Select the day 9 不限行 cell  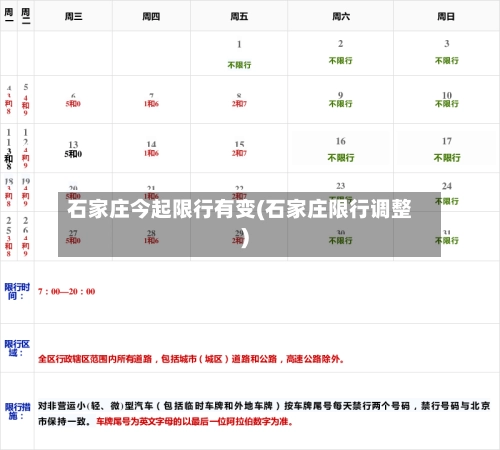340,100
